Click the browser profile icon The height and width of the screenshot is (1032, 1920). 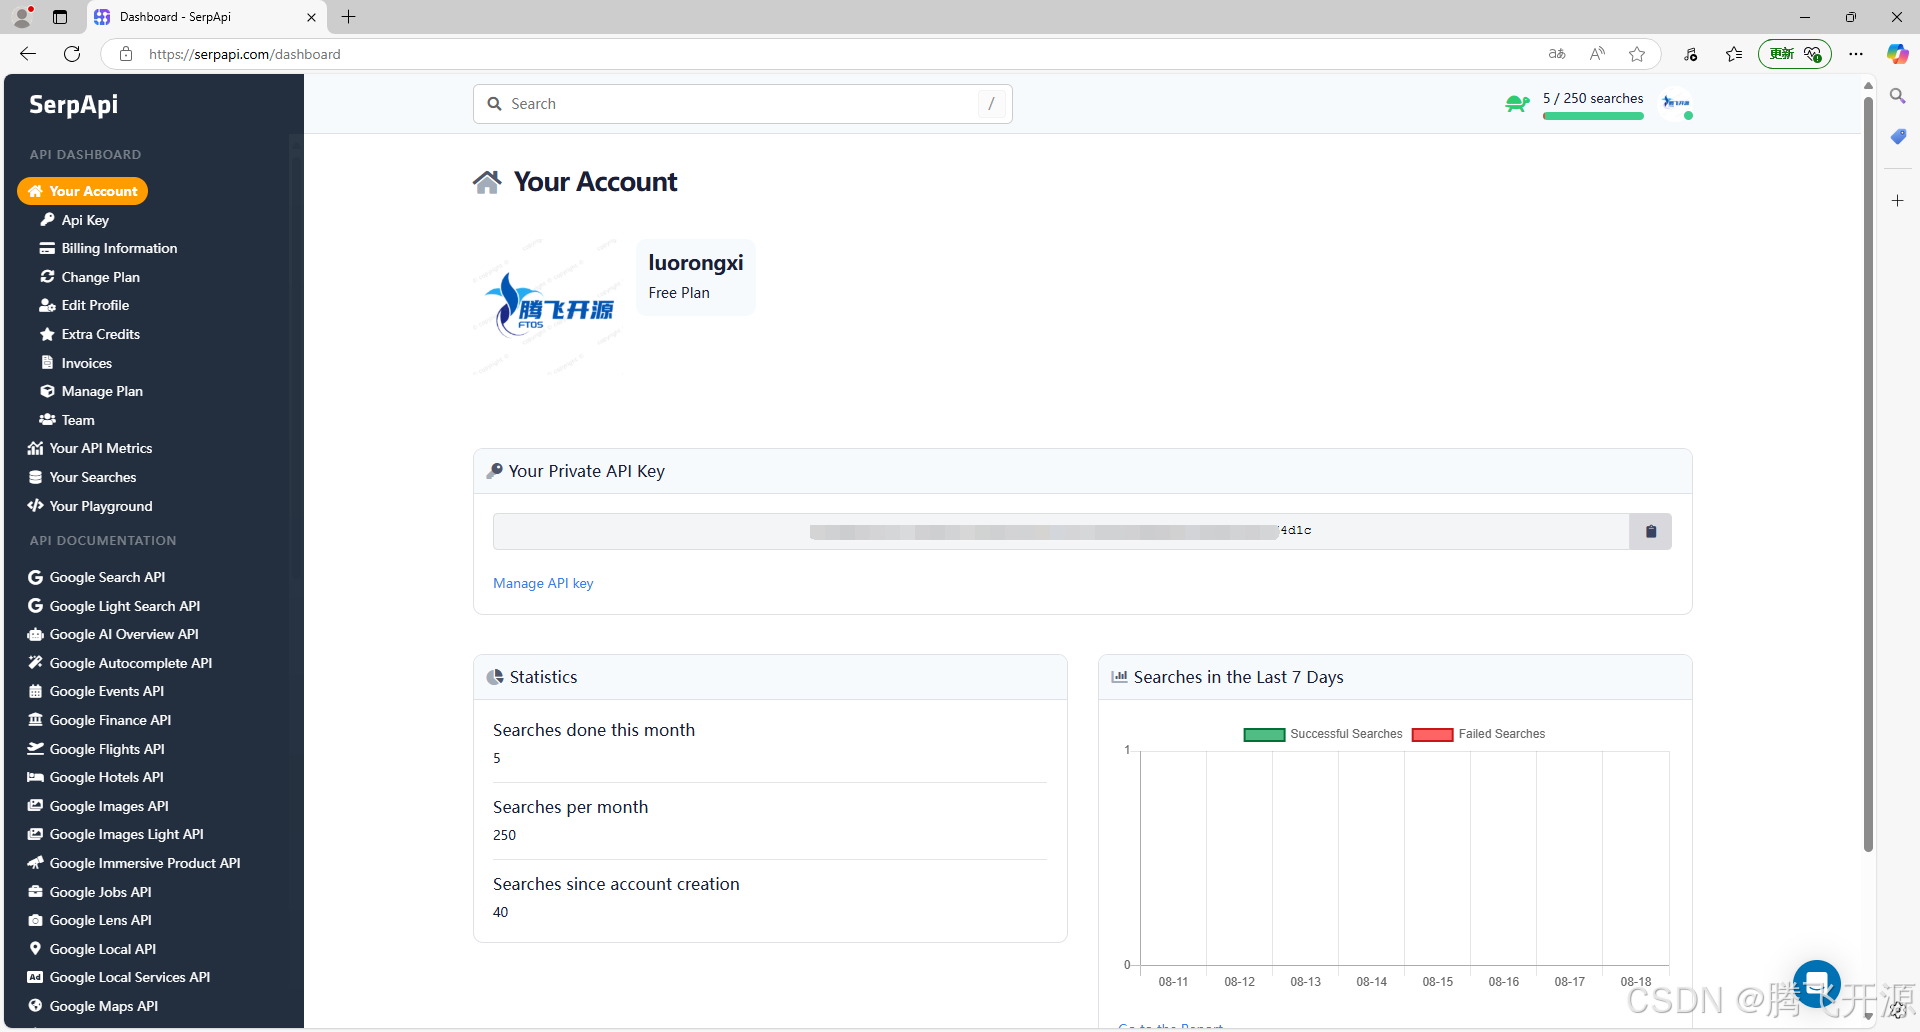22,17
